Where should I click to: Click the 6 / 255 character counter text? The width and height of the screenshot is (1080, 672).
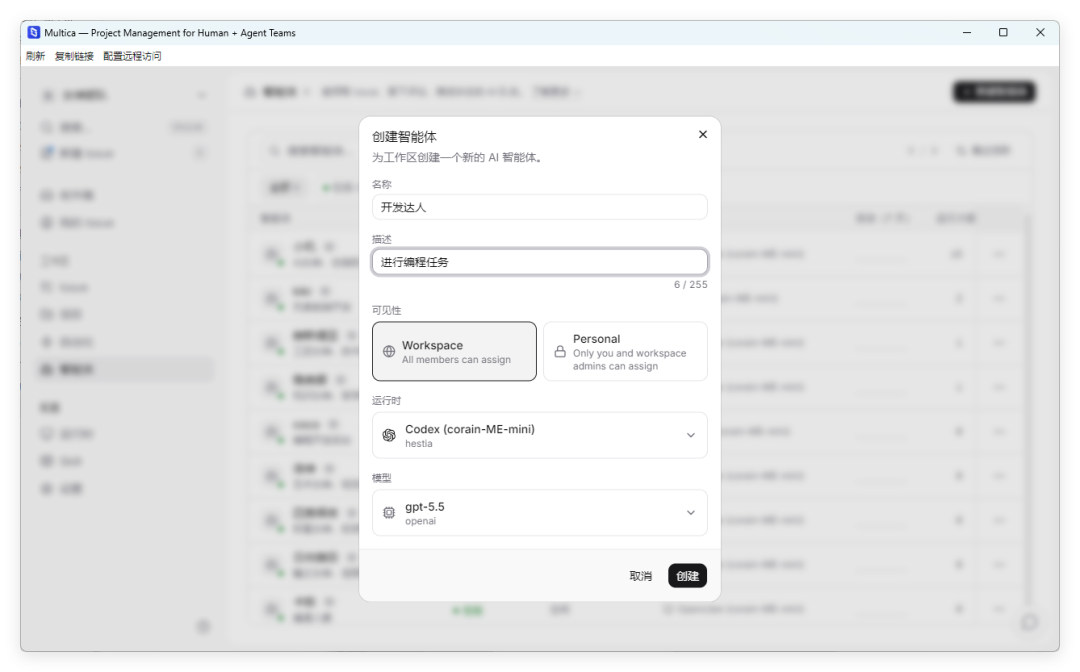[x=690, y=284]
